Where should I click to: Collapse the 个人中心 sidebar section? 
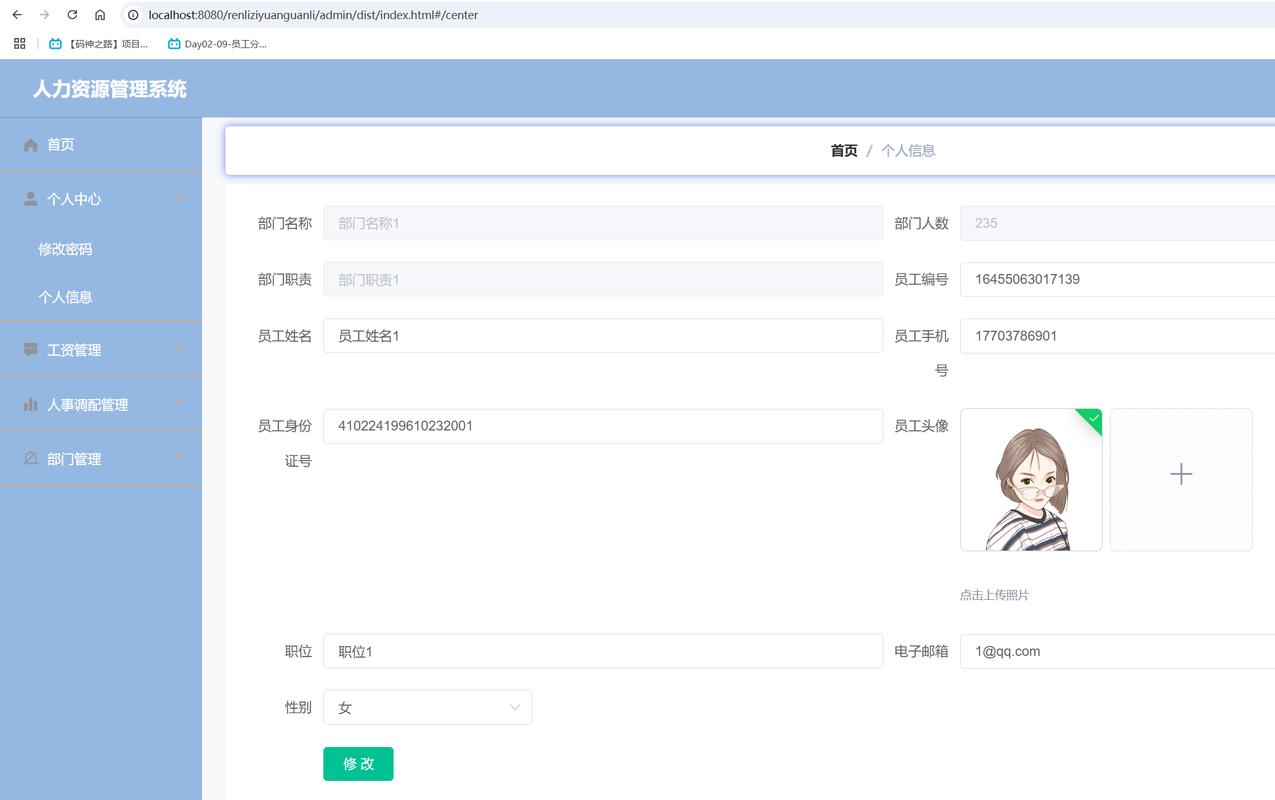click(180, 197)
